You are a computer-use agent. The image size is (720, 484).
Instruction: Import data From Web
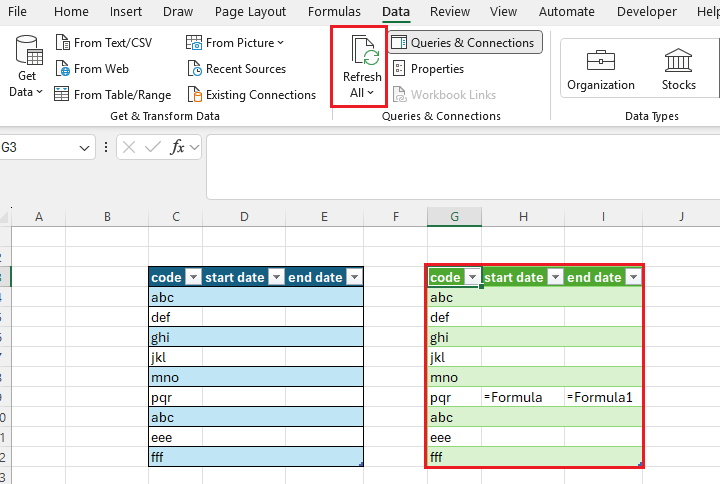[x=92, y=69]
